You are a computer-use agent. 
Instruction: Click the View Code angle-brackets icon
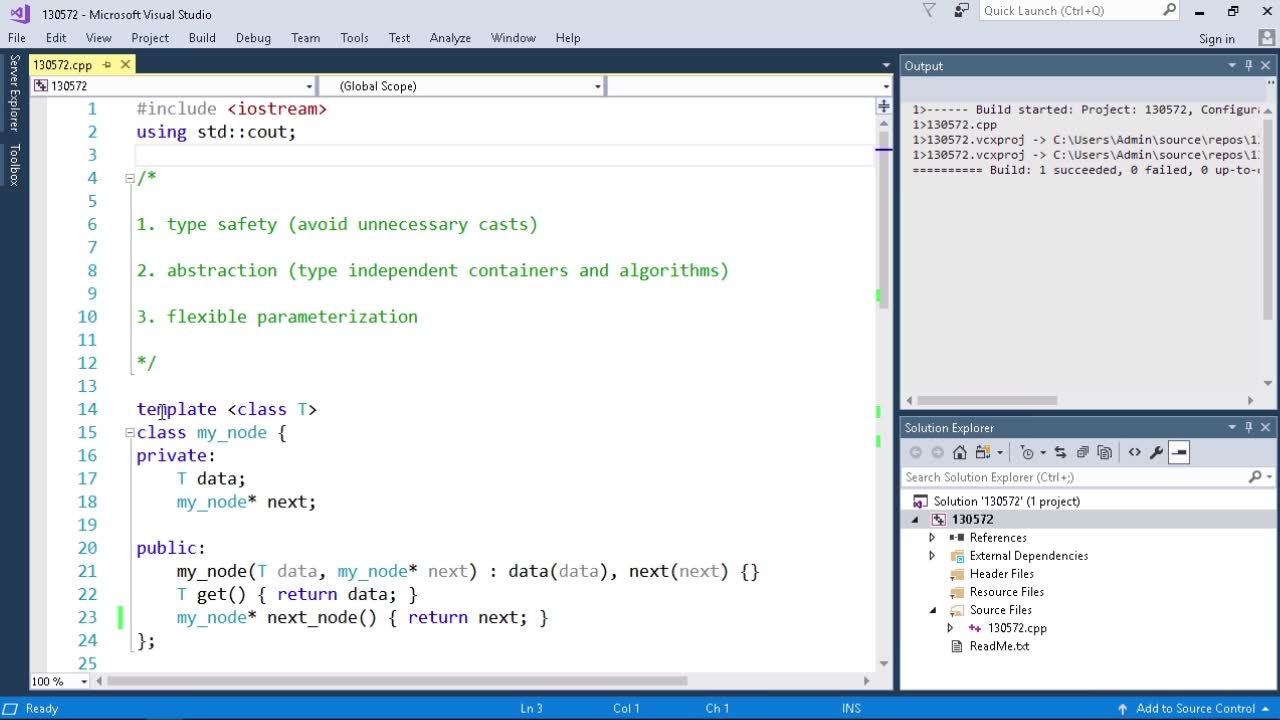[1134, 453]
